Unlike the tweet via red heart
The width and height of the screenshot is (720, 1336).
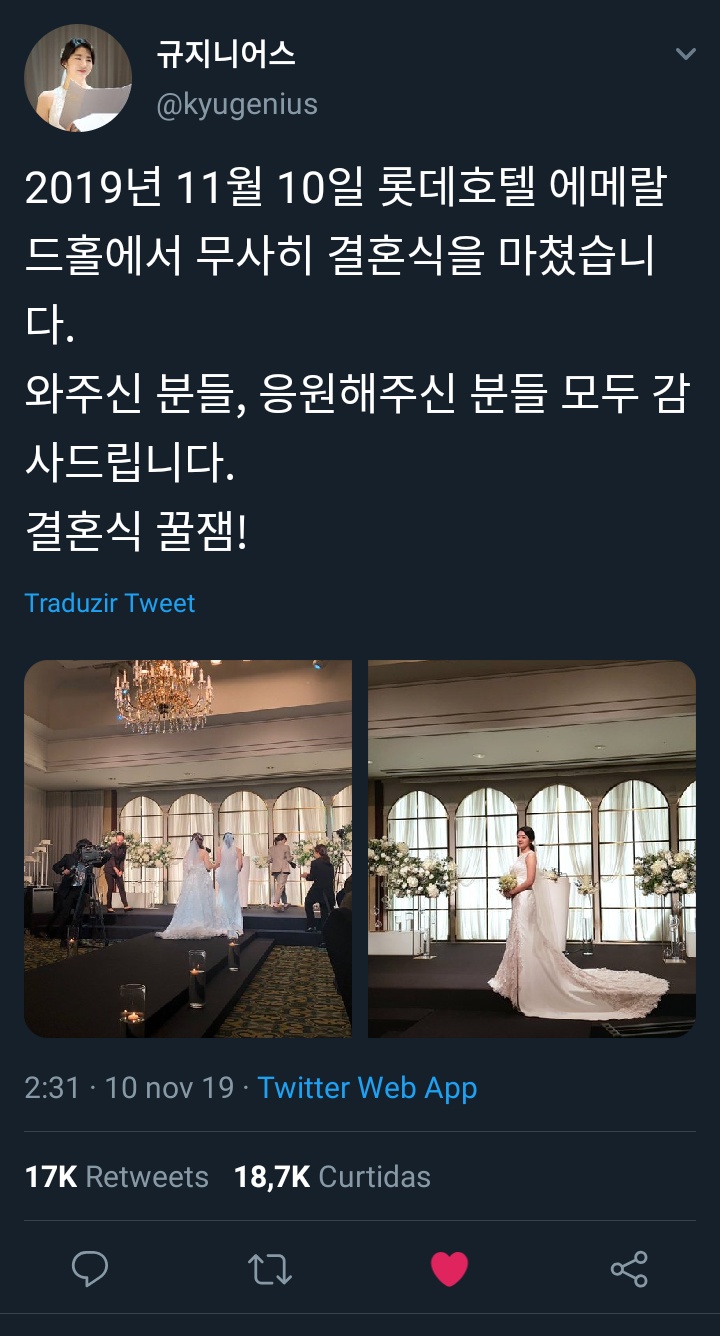coord(449,1269)
